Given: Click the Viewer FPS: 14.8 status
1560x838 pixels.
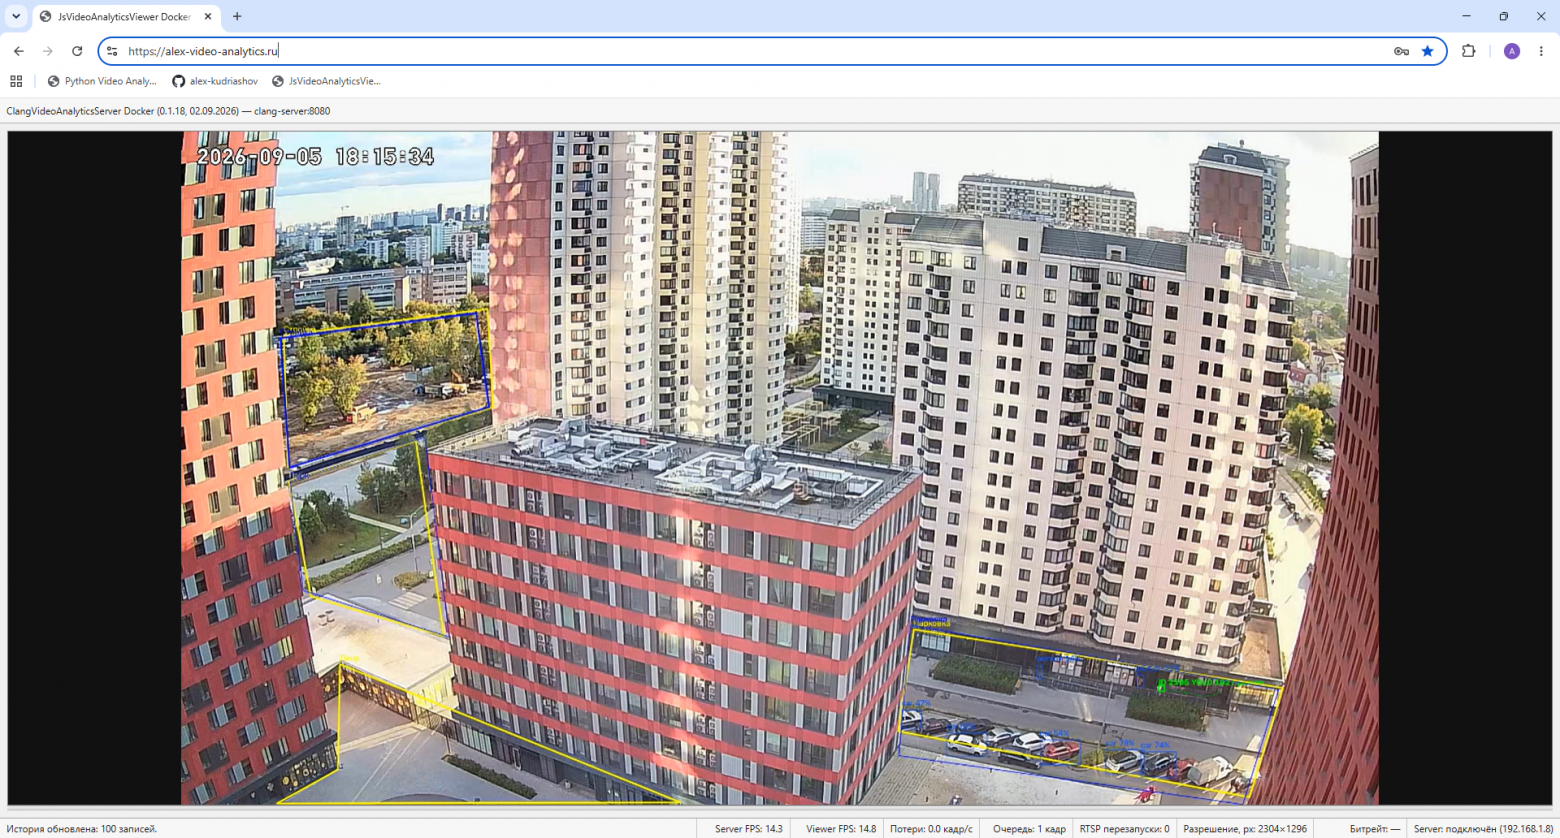Looking at the screenshot, I should tap(841, 829).
